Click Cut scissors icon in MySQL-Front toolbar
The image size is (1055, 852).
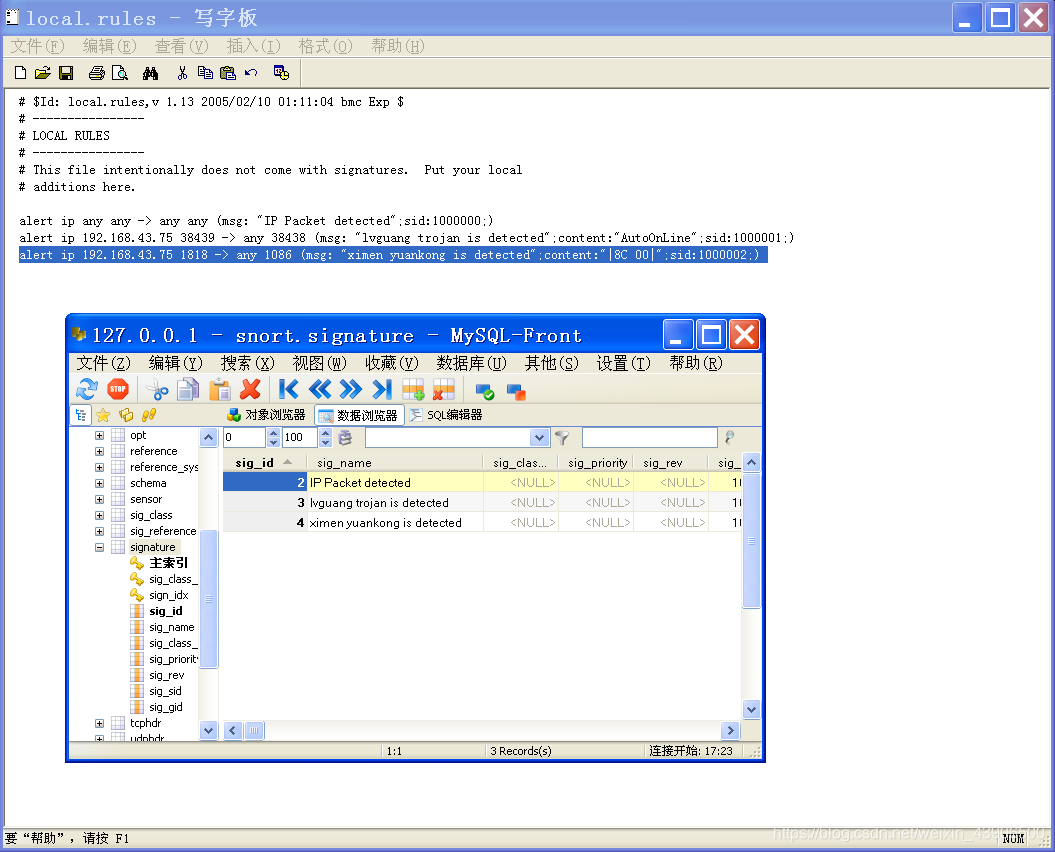157,389
